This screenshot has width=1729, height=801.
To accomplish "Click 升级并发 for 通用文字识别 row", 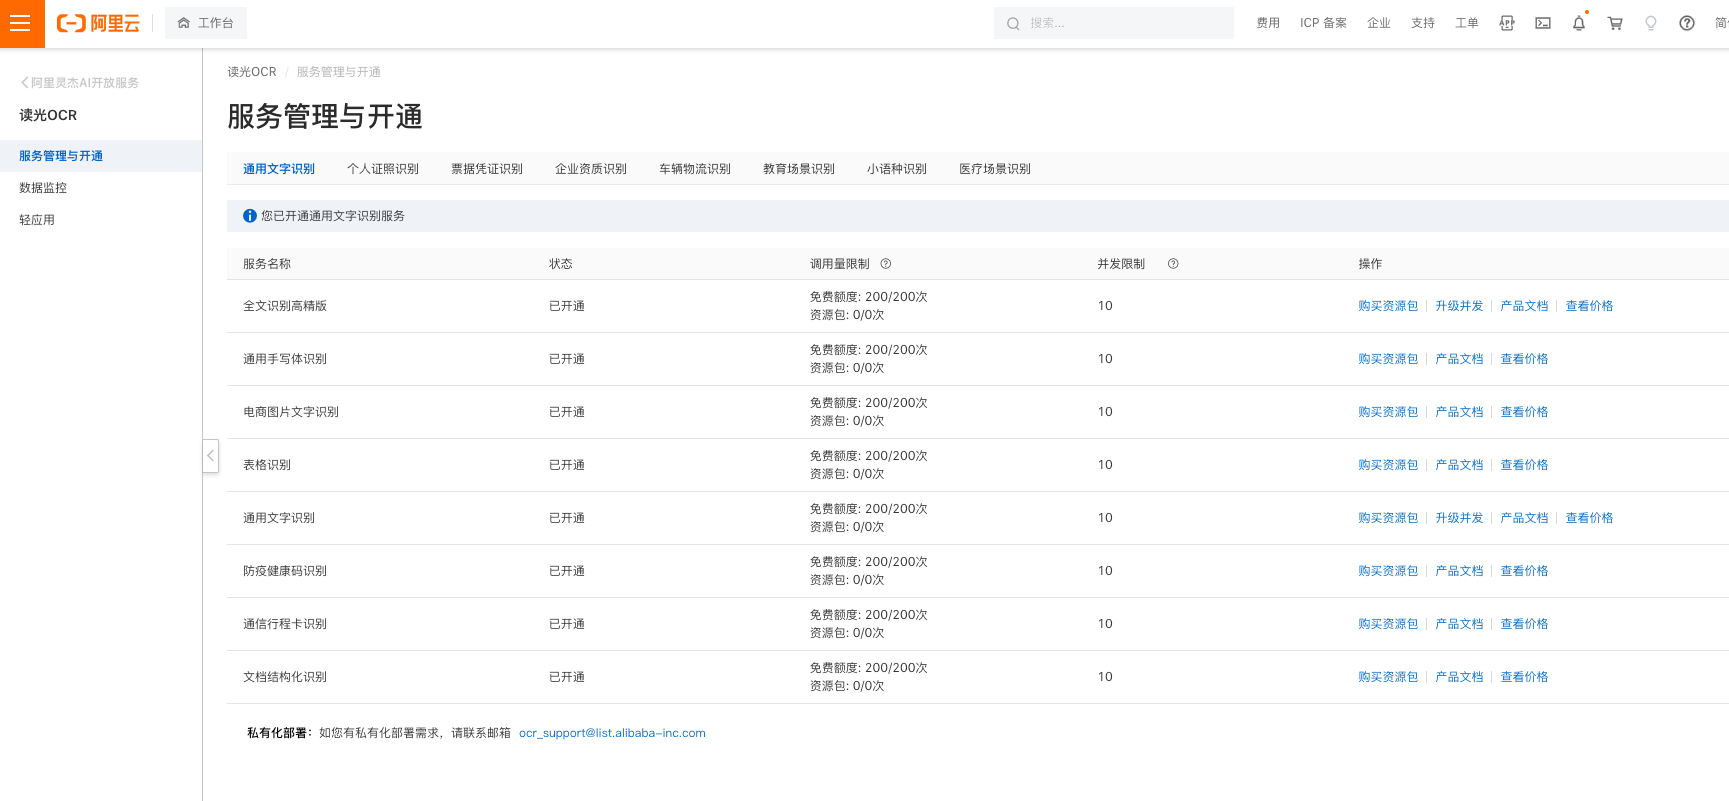I will (x=1459, y=518).
